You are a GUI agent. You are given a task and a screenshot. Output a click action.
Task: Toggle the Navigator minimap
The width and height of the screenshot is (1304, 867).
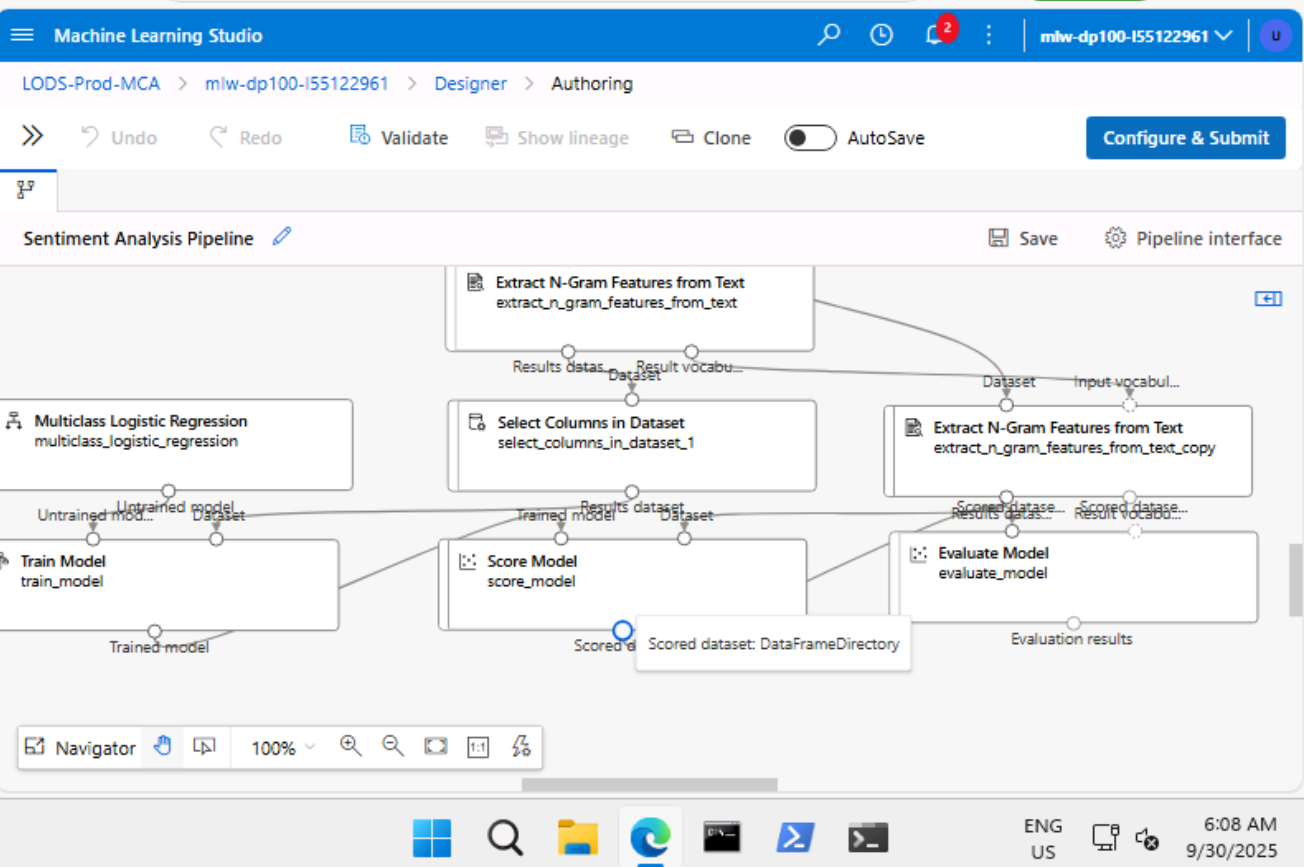pos(80,747)
